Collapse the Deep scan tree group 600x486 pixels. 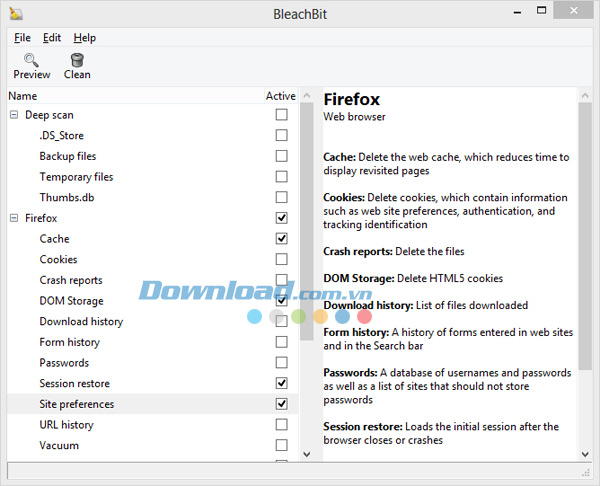pos(14,114)
